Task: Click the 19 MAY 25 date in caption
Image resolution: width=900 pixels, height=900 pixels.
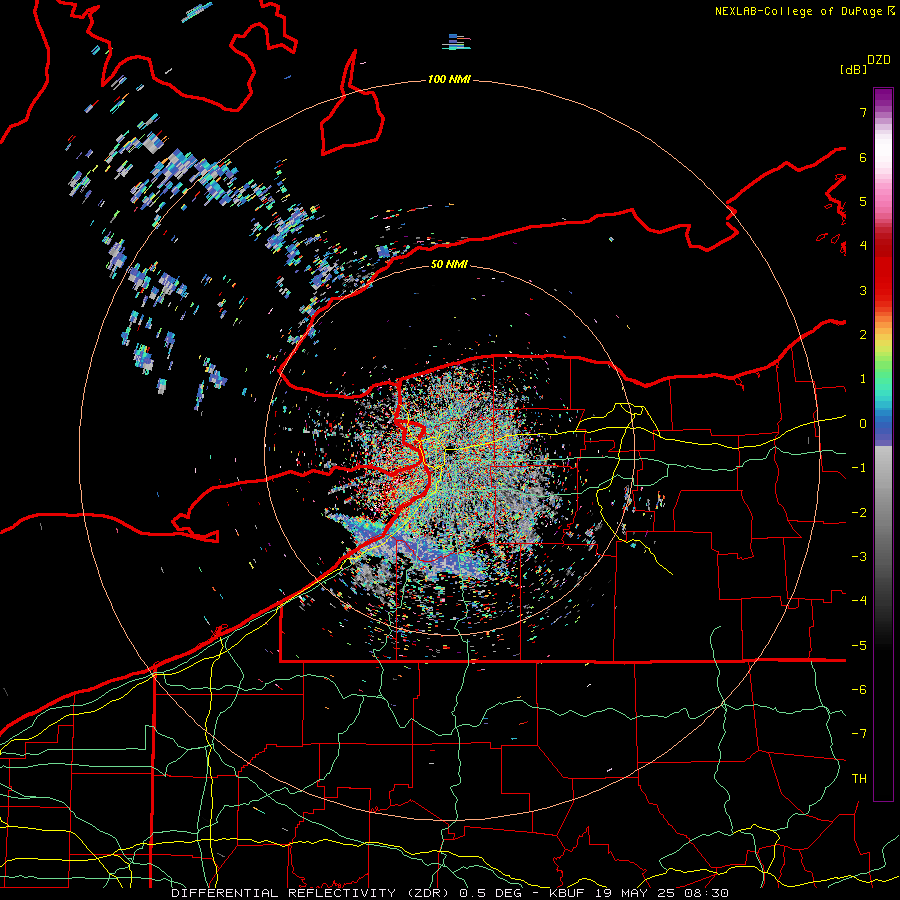Action: tap(636, 893)
